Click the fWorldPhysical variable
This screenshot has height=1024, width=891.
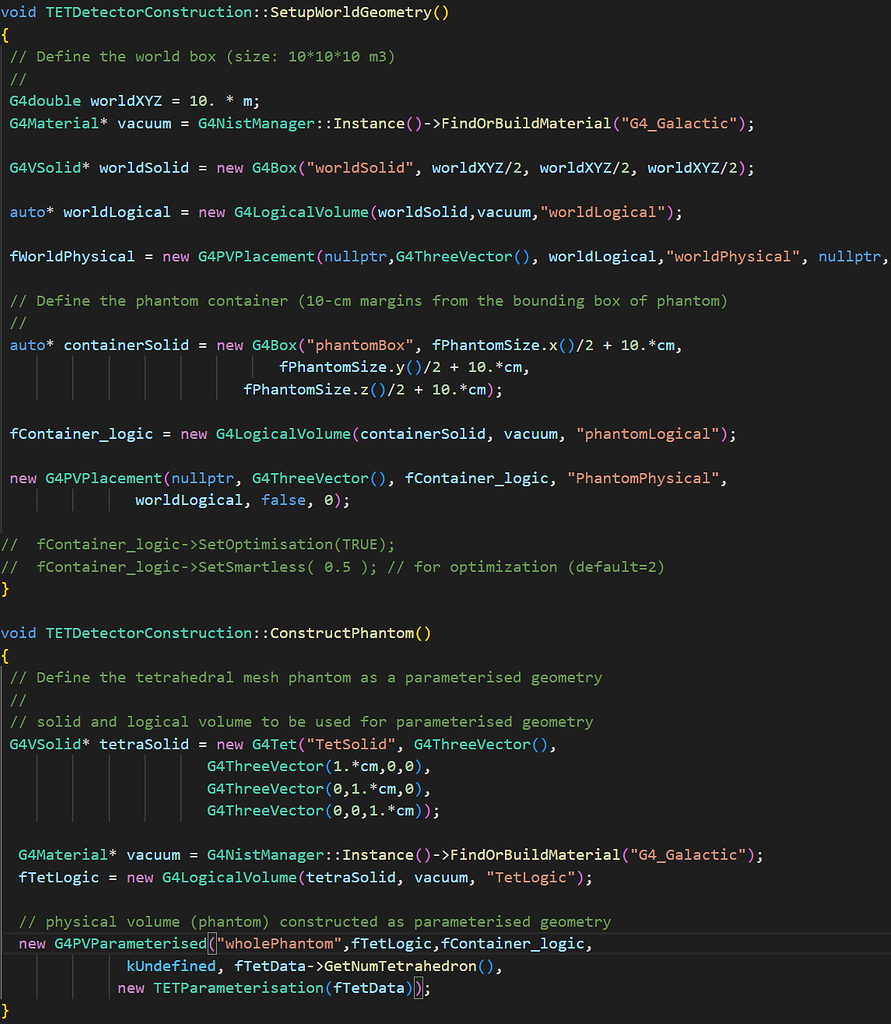coord(72,256)
